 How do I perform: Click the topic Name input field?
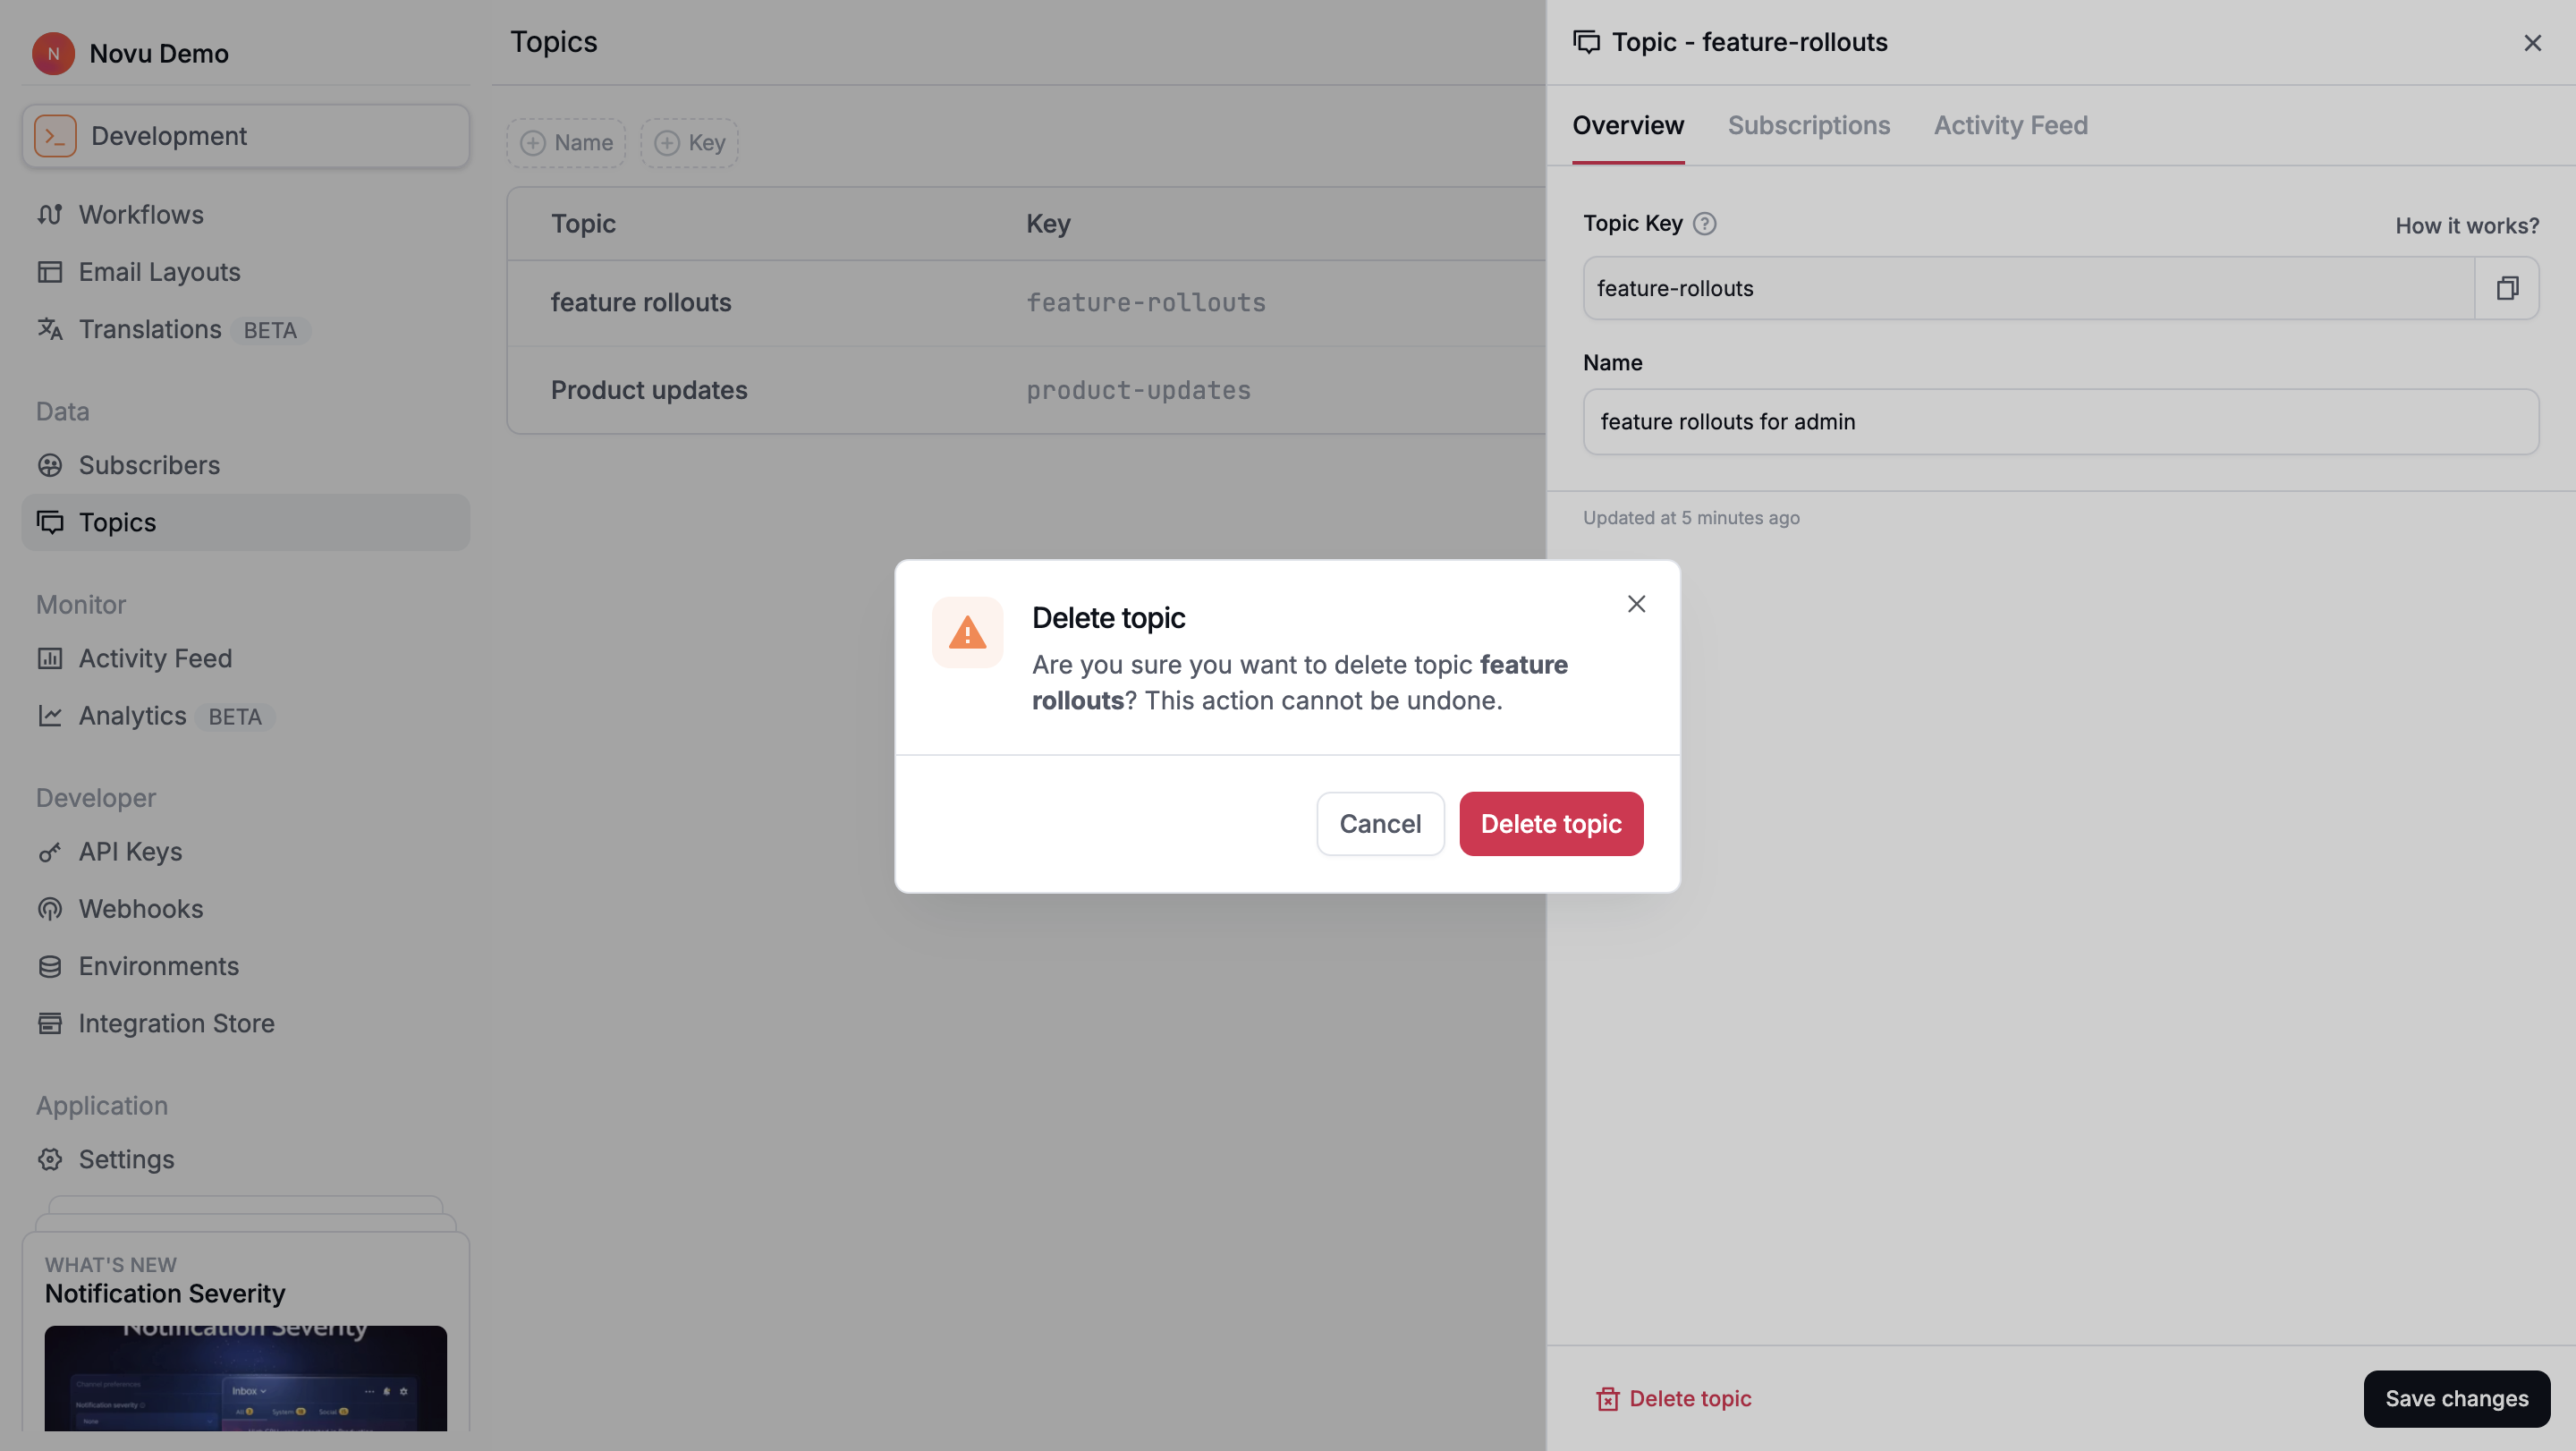[2060, 422]
